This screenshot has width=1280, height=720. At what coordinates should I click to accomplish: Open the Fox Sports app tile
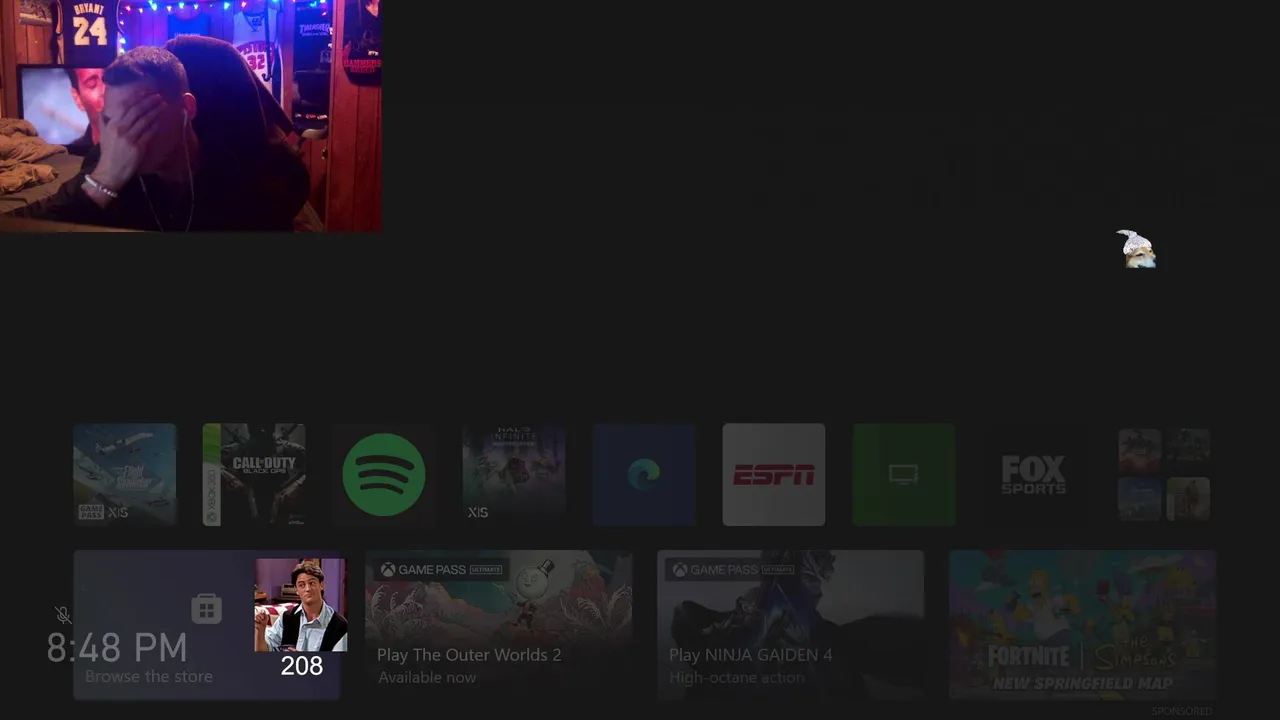click(1034, 474)
